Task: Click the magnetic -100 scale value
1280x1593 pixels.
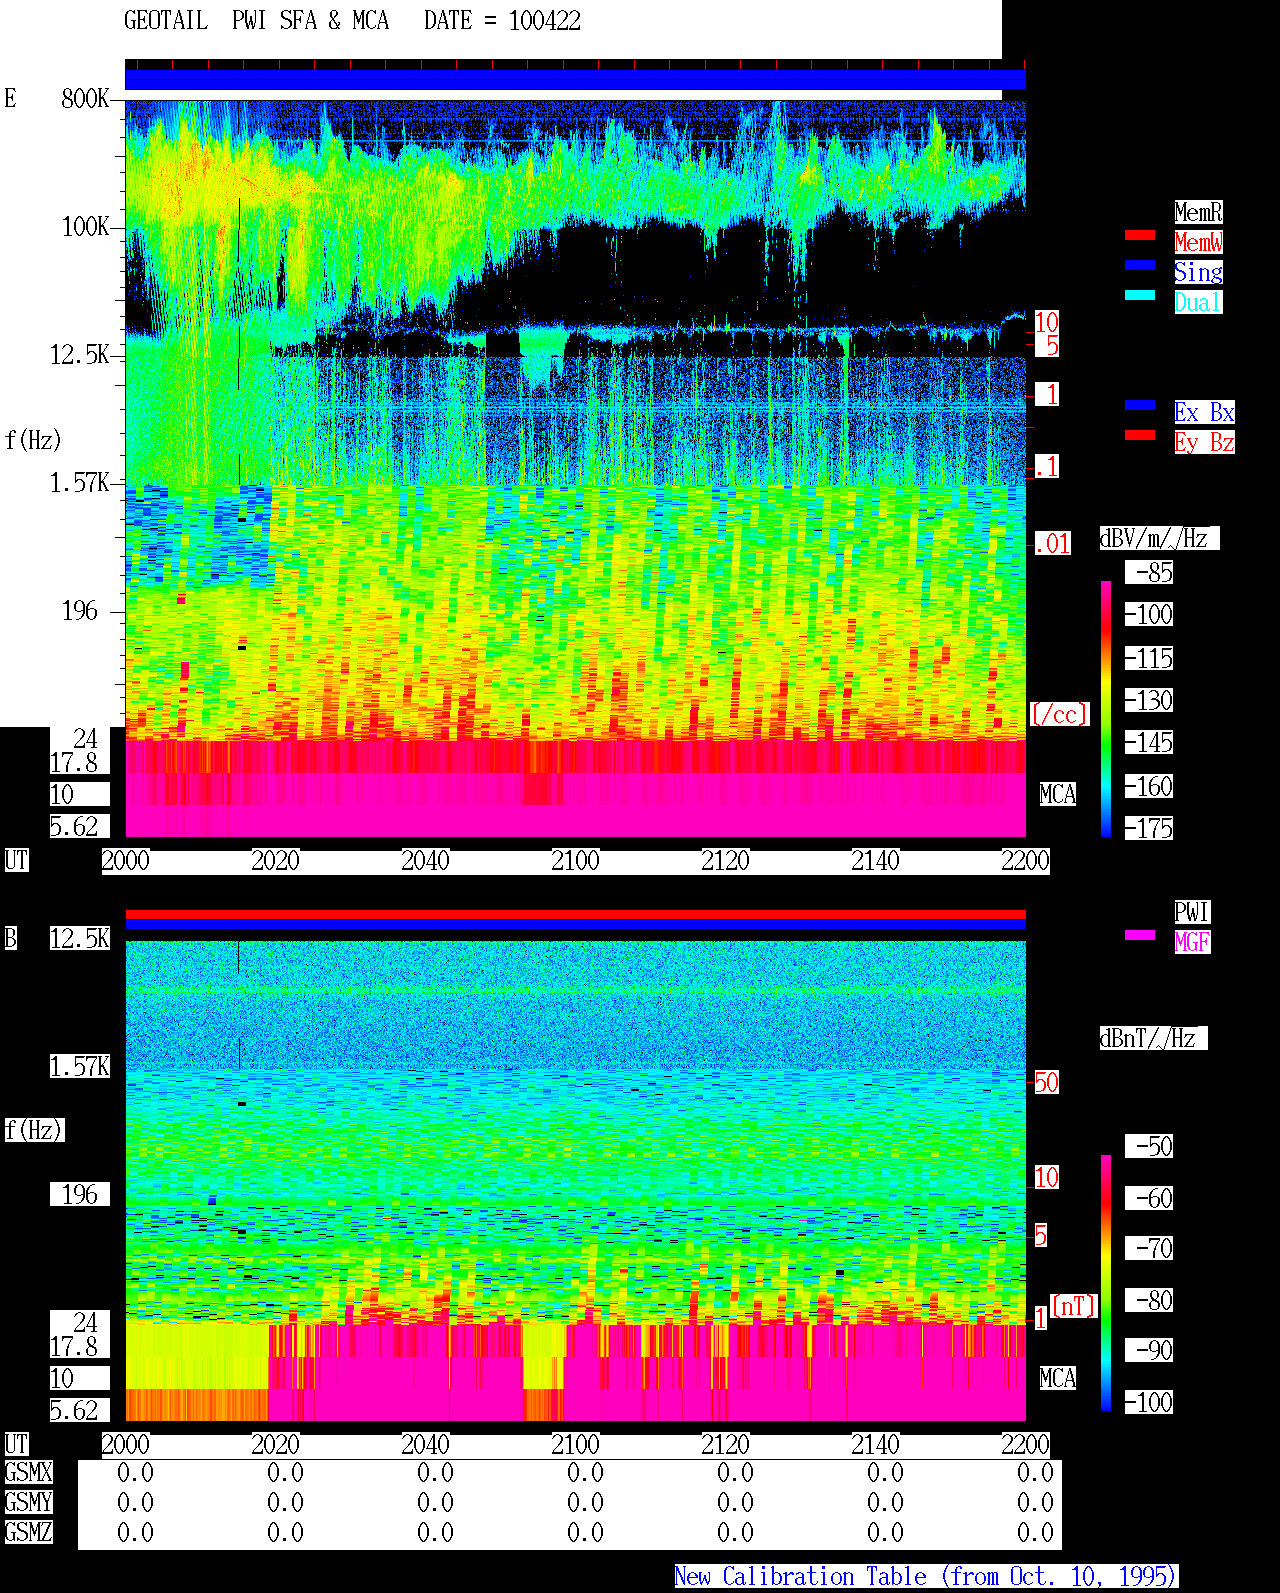Action: click(1149, 1402)
